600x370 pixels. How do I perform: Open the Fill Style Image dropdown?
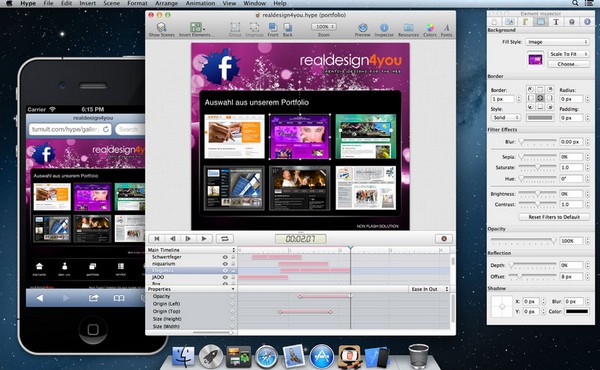(x=557, y=42)
